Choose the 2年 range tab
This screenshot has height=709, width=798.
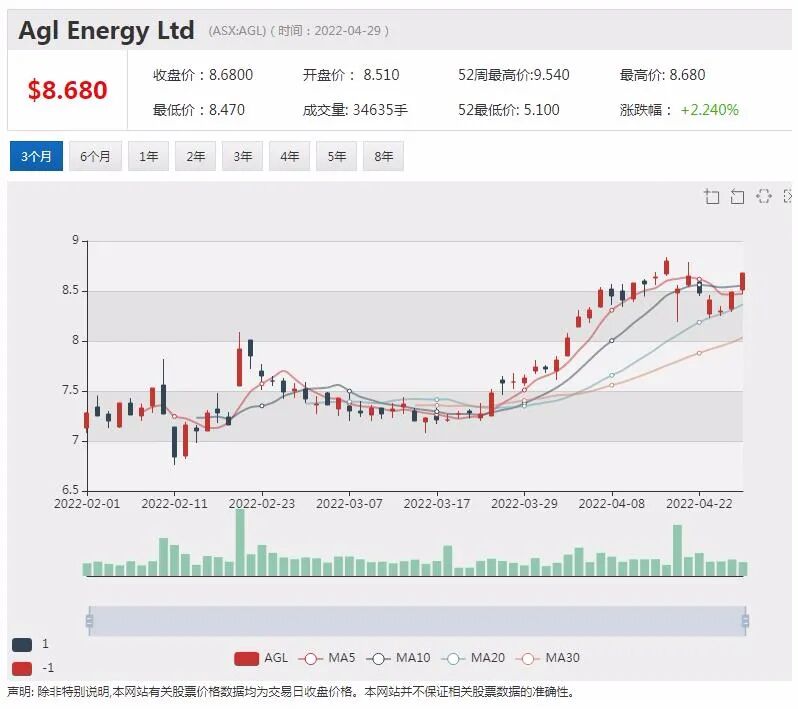(x=195, y=156)
